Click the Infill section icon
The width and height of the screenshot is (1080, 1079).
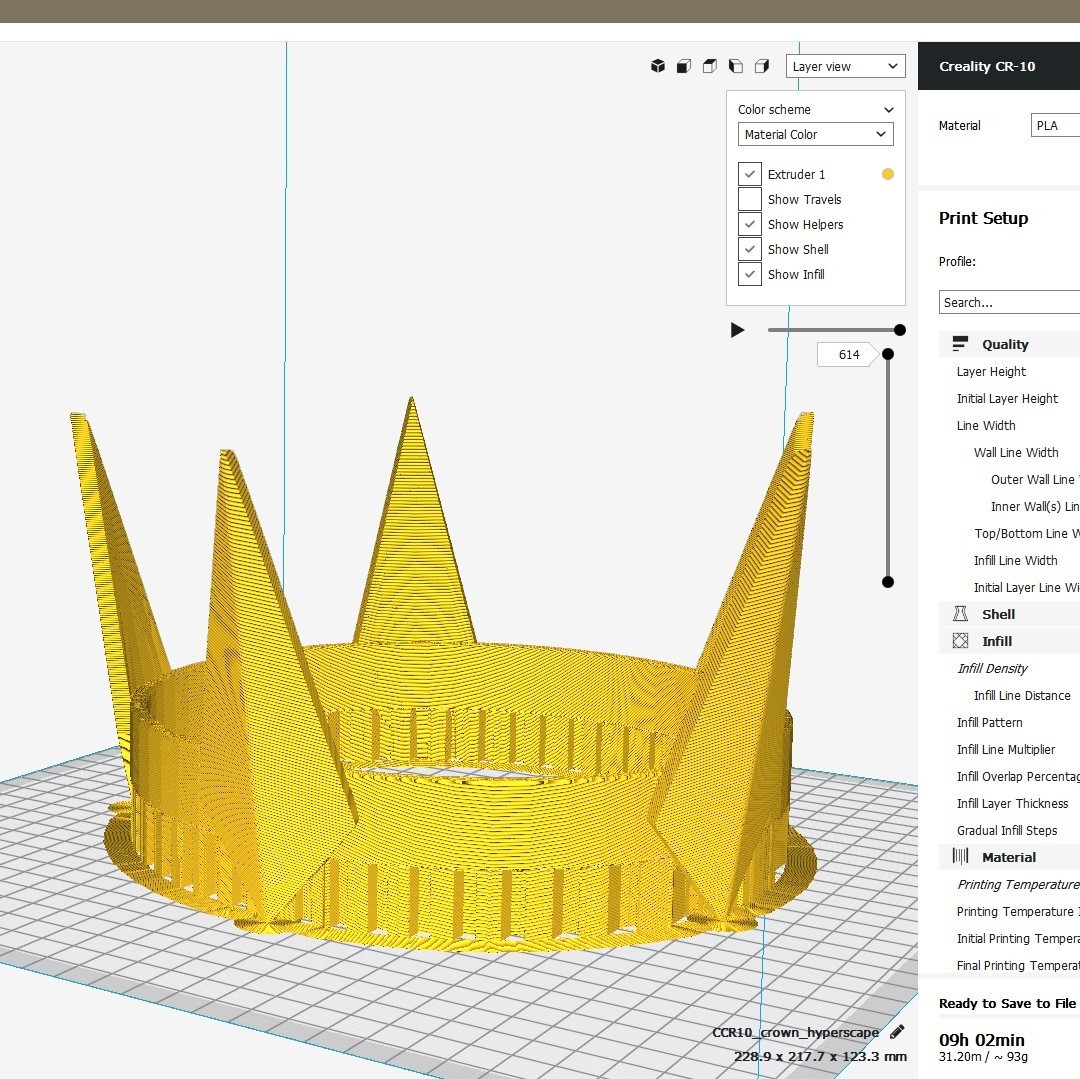(961, 640)
